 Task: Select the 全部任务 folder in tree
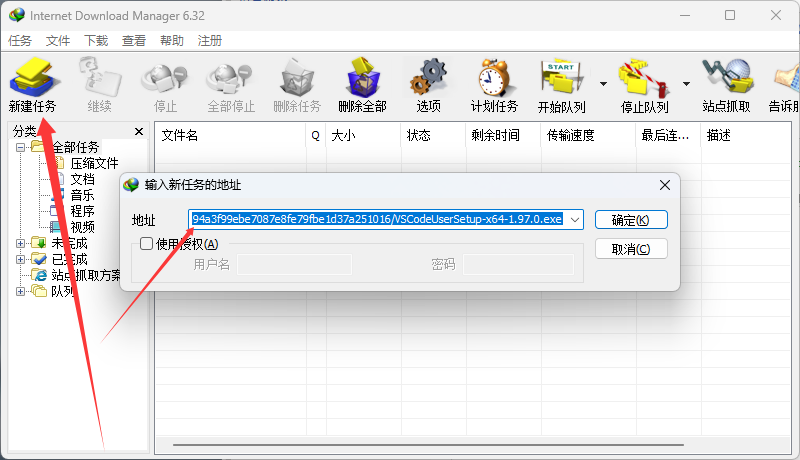(76, 148)
